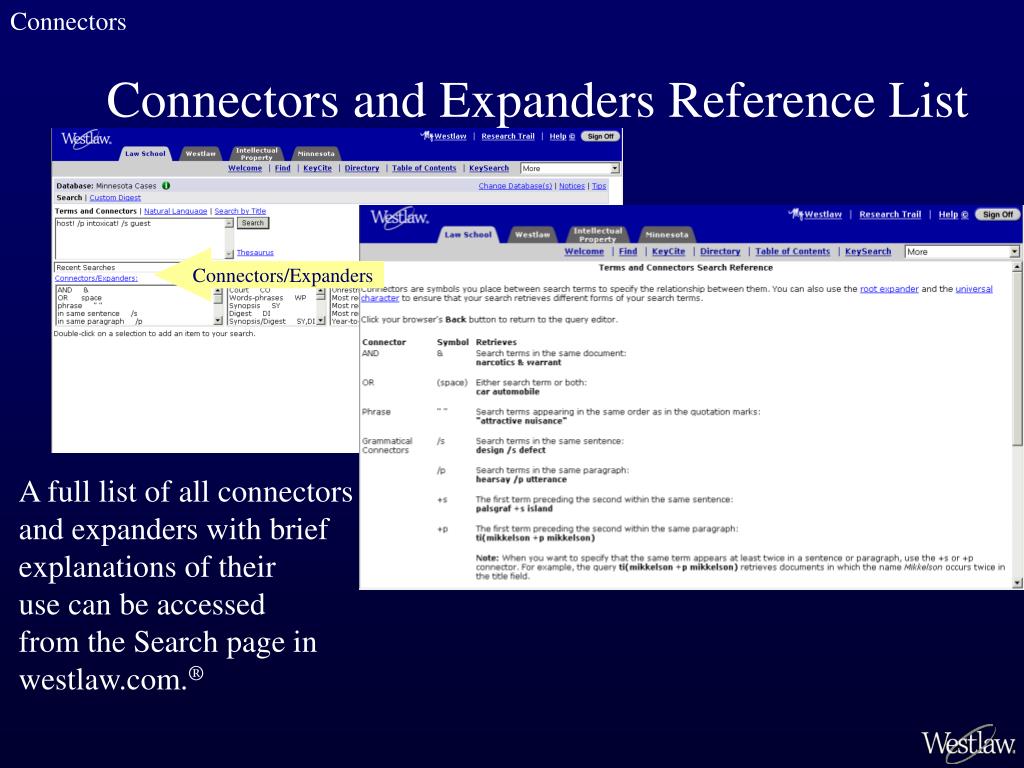Open the More dropdown in back window
1024x768 pixels.
[615, 168]
